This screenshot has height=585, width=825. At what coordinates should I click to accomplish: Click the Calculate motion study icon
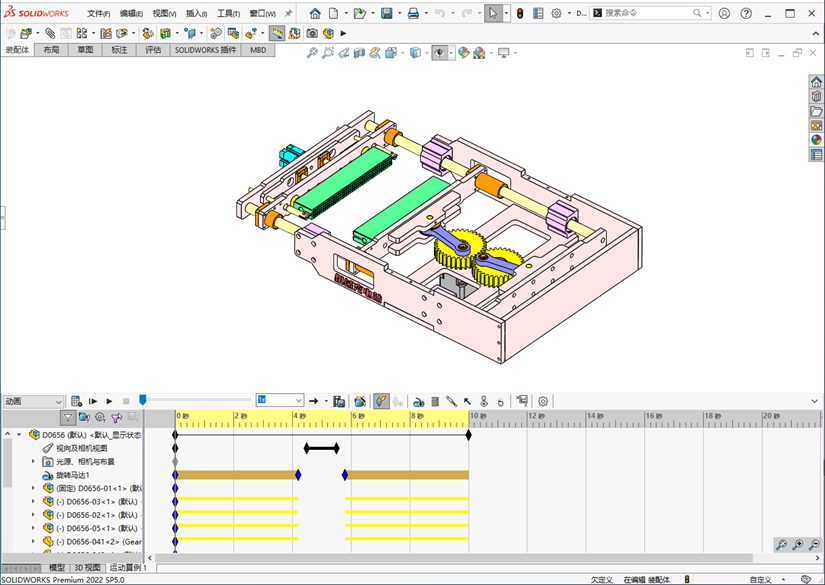pos(76,401)
